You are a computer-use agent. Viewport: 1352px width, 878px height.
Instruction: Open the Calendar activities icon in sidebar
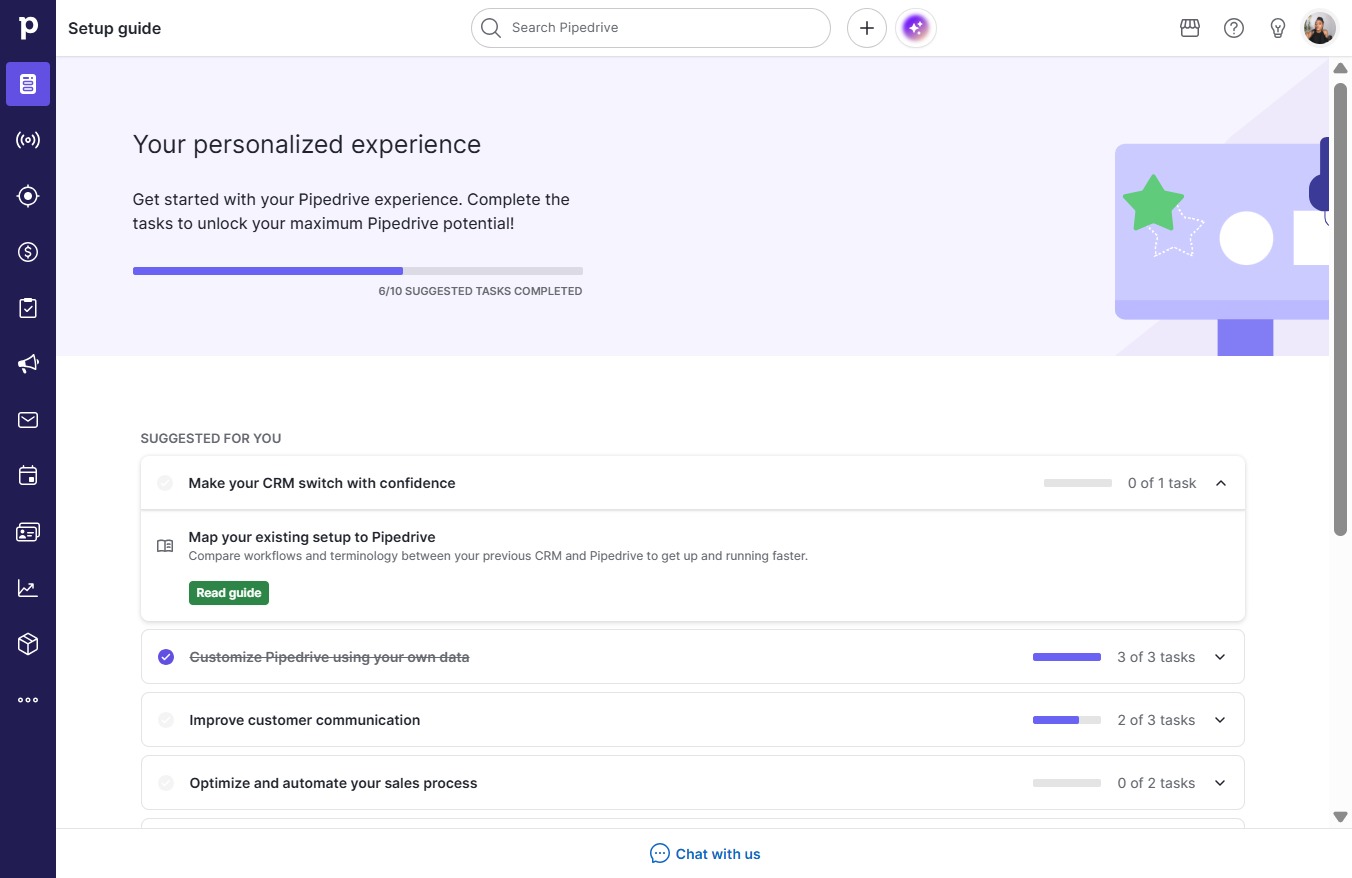click(28, 476)
